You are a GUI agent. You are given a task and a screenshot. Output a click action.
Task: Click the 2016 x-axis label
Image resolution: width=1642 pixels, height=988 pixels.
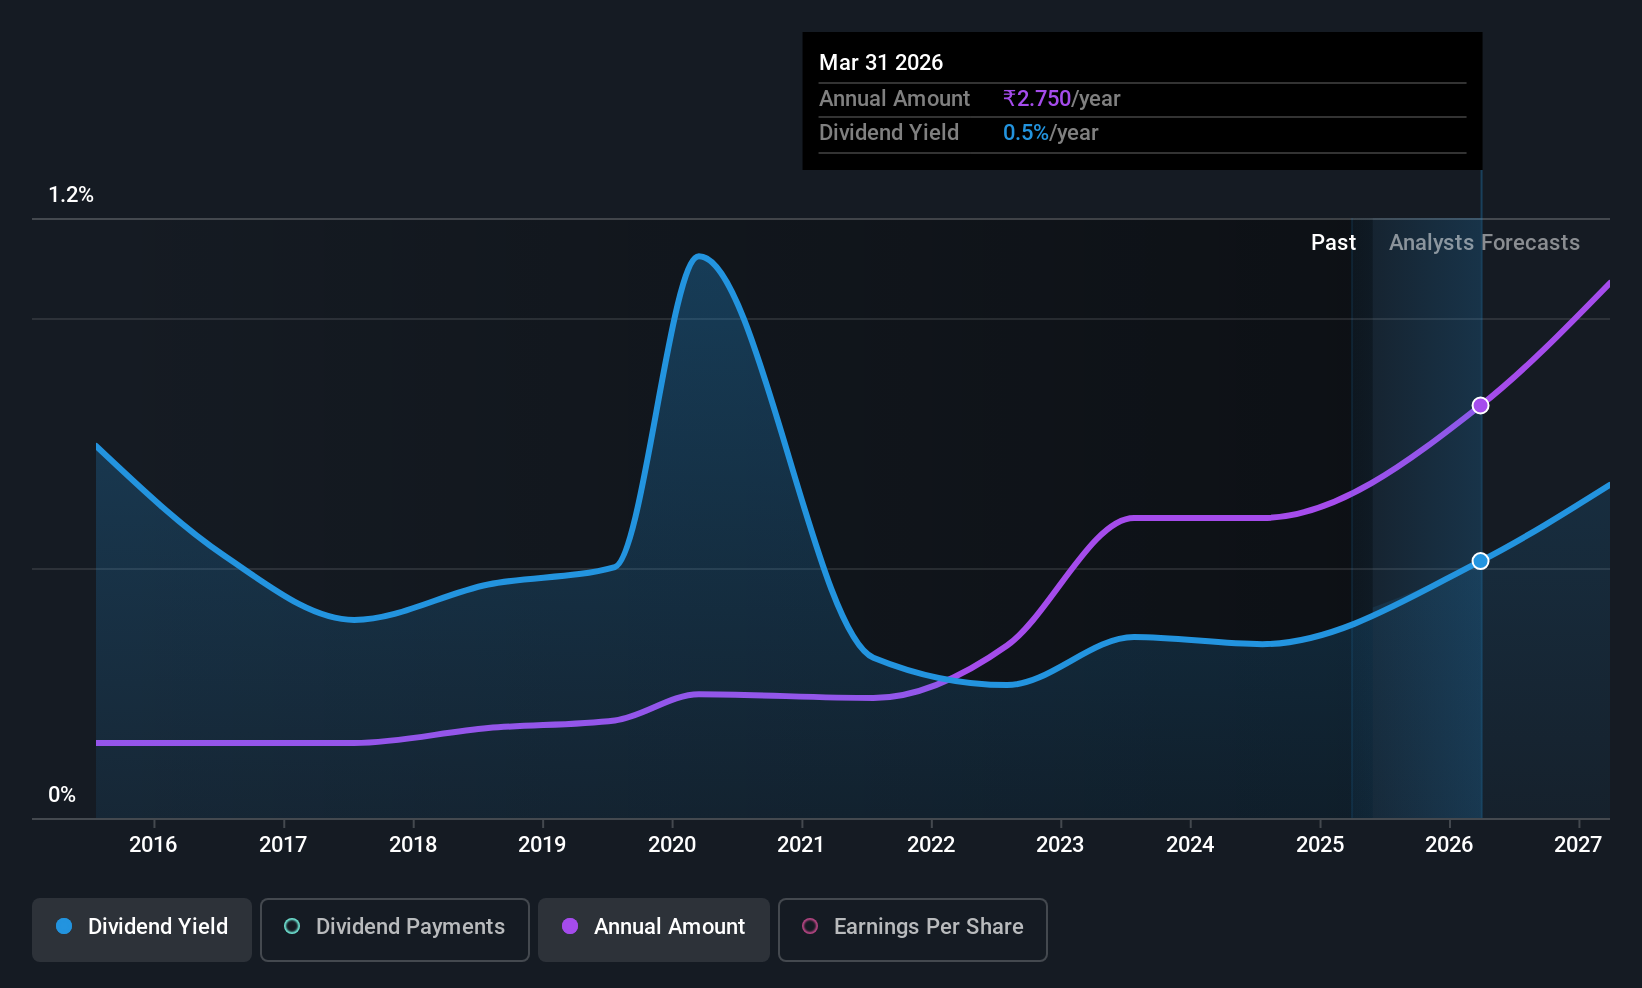(x=153, y=845)
